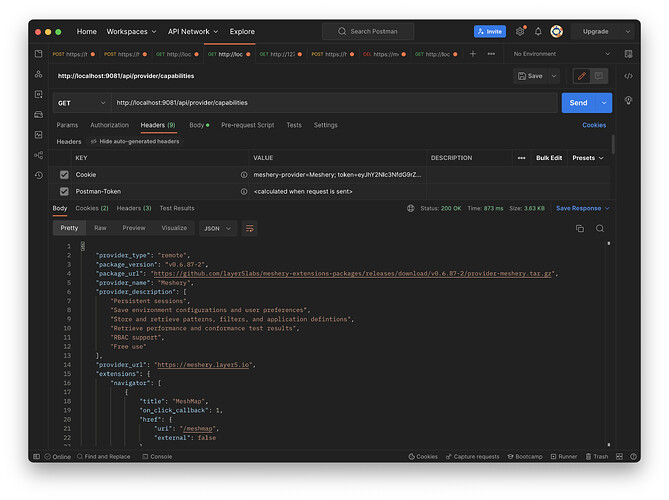669x500 pixels.
Task: Toggle the sidebar from status bar
Action: click(x=37, y=456)
